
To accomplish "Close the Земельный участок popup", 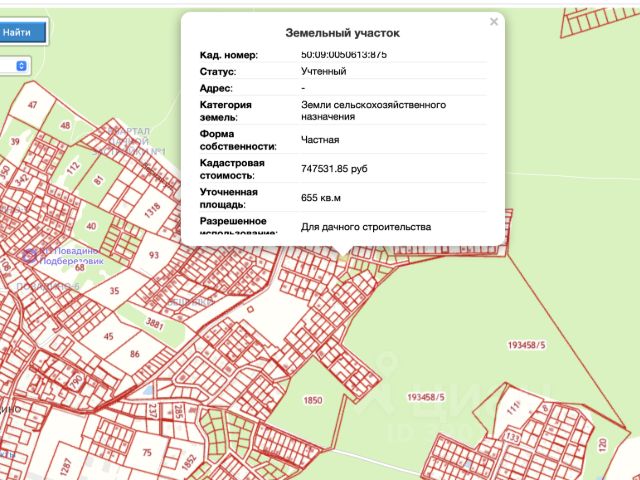I will (x=494, y=22).
